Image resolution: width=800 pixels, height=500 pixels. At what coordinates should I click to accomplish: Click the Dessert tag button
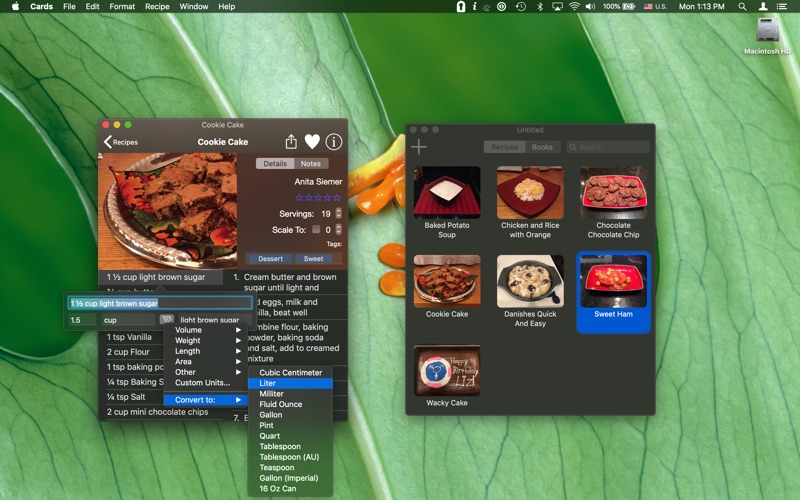coord(270,258)
